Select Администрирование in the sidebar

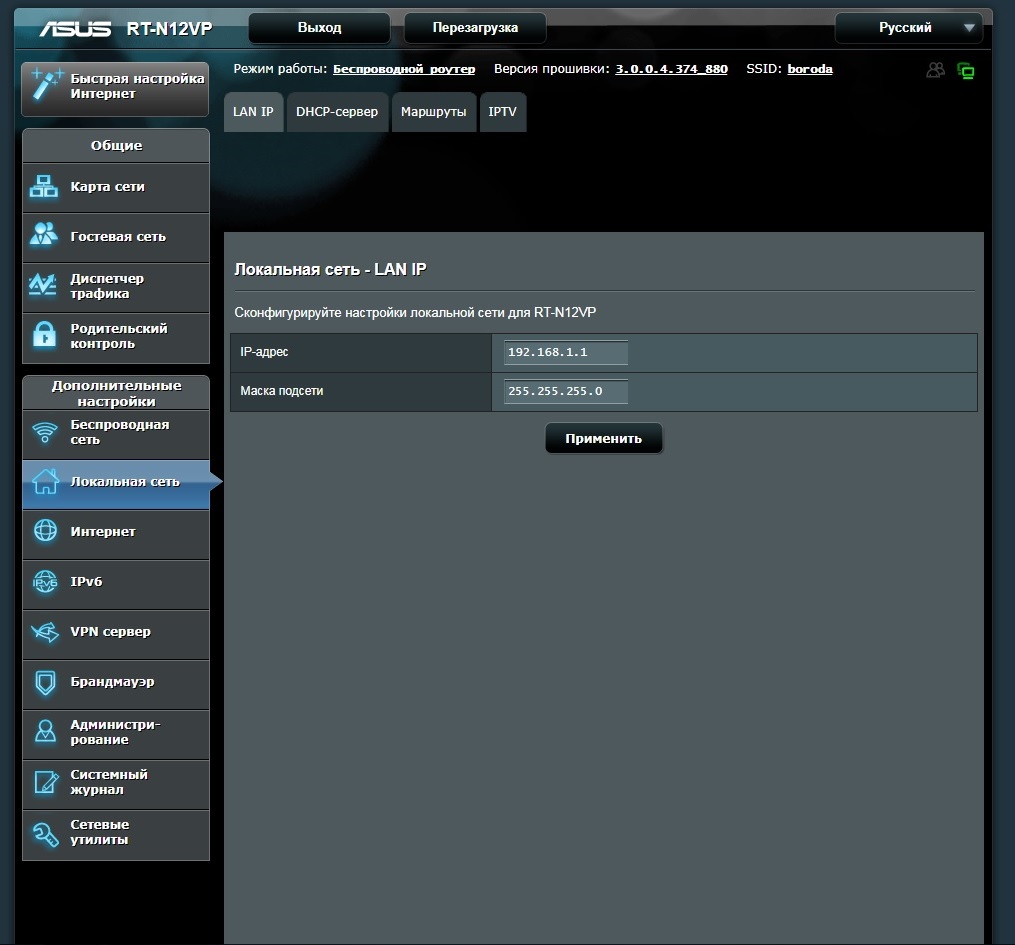tap(116, 734)
